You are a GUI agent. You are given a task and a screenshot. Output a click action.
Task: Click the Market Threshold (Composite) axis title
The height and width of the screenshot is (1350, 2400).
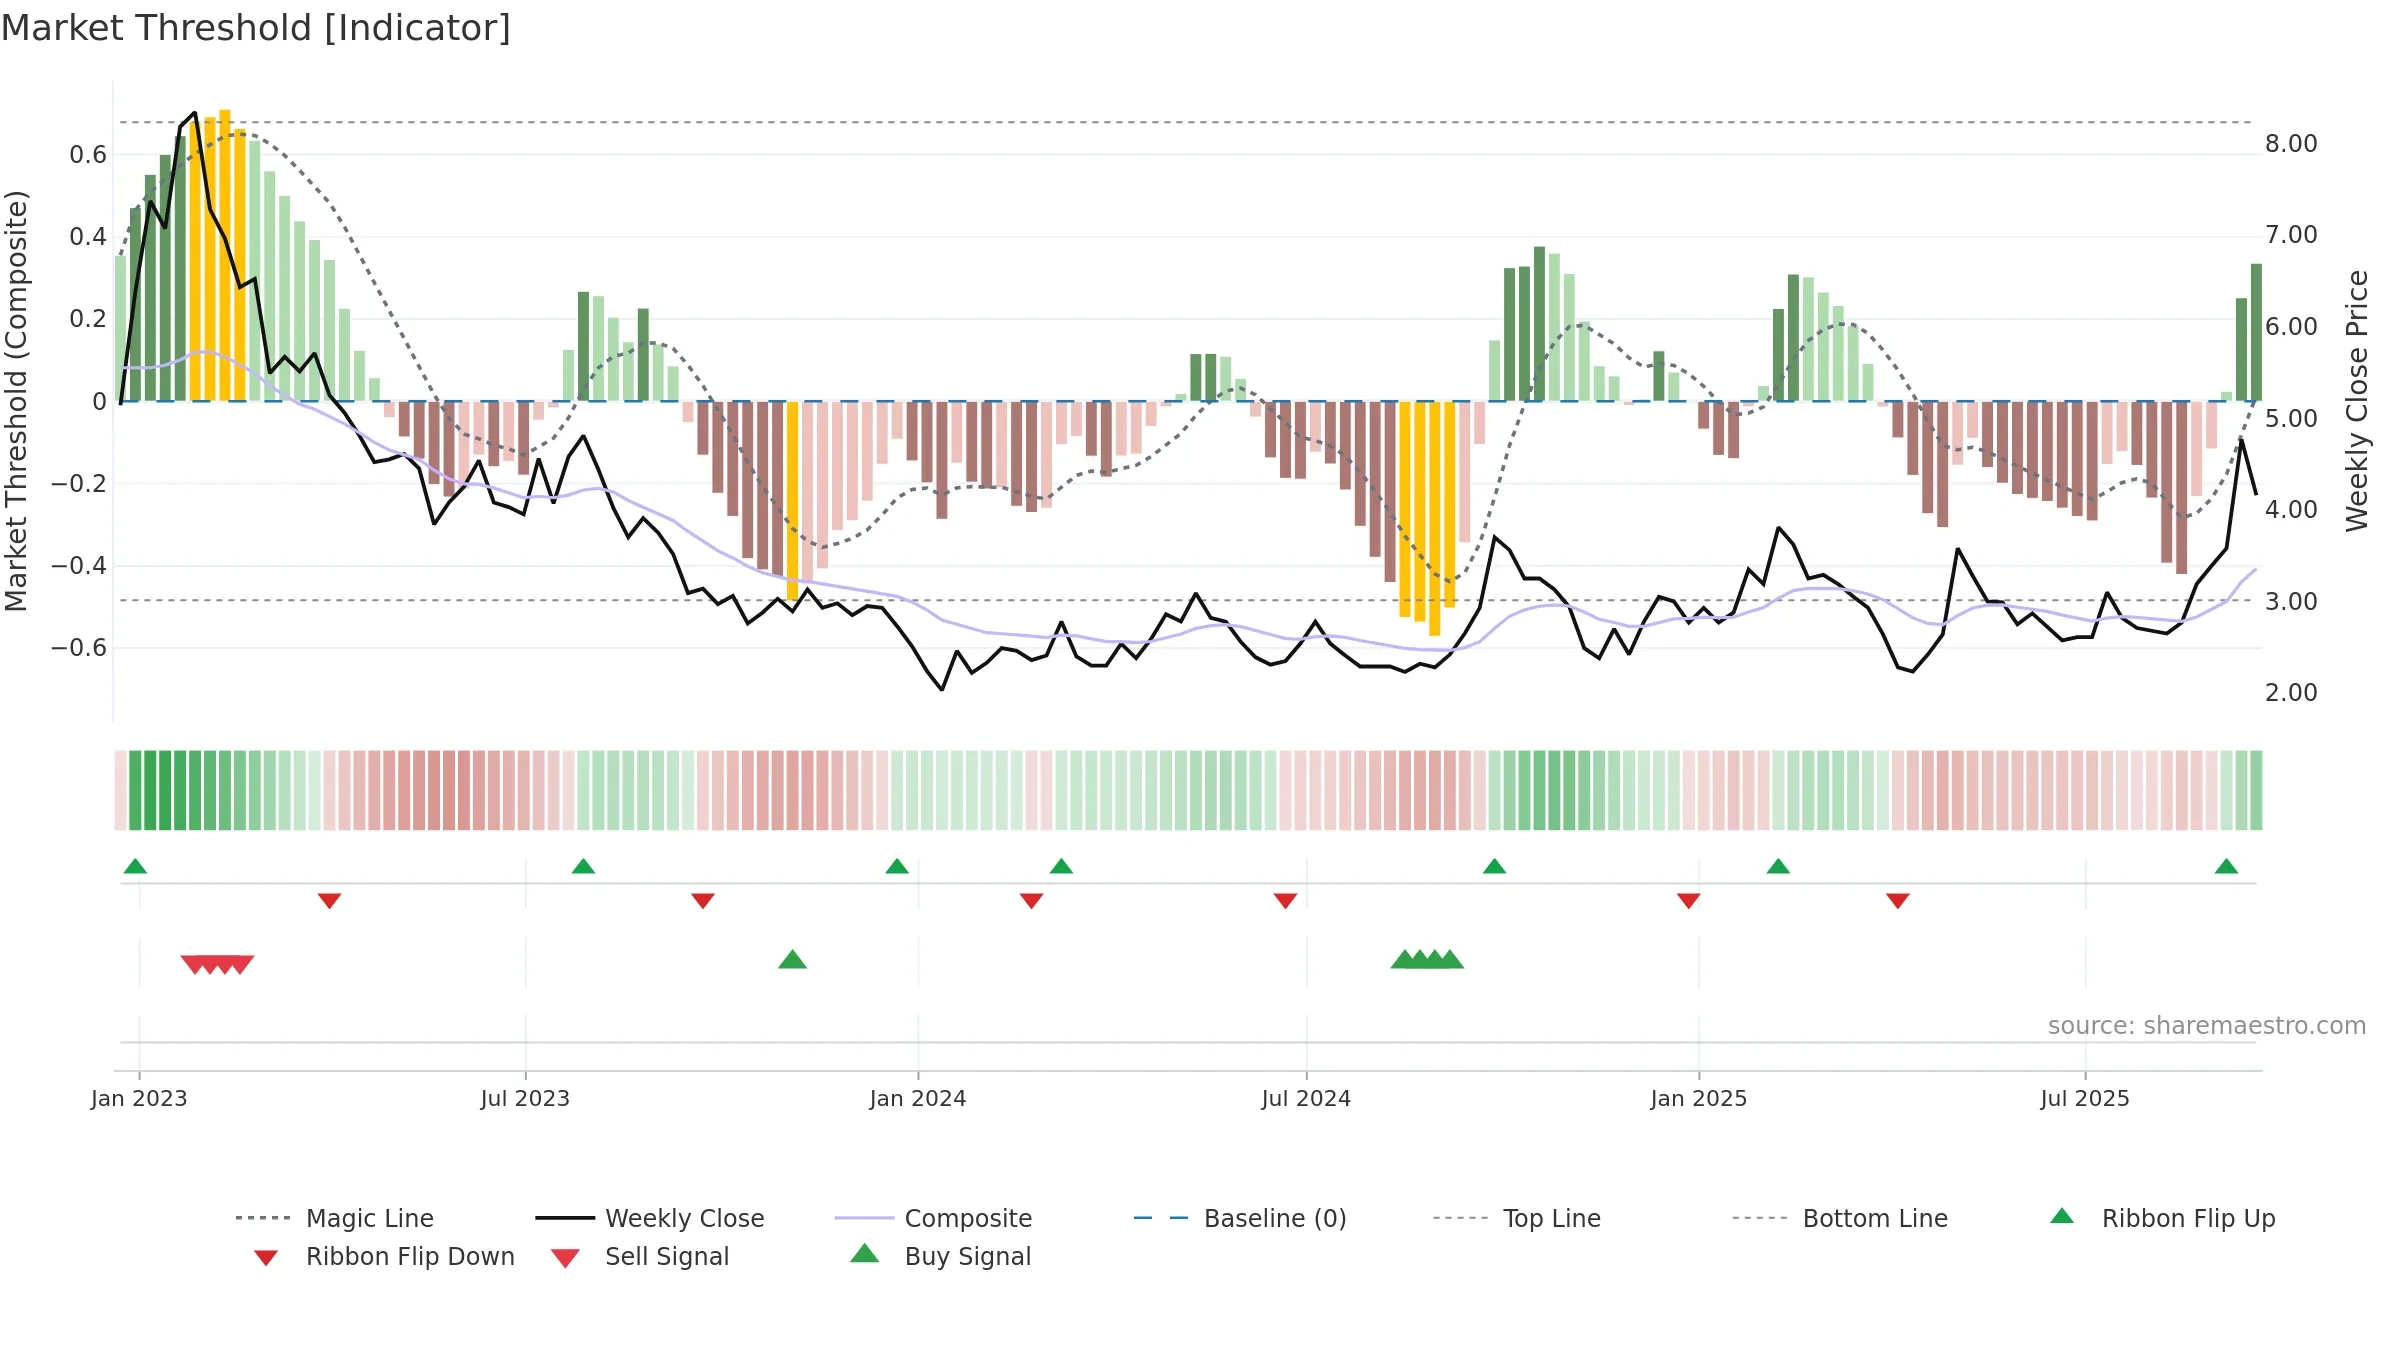[x=16, y=400]
